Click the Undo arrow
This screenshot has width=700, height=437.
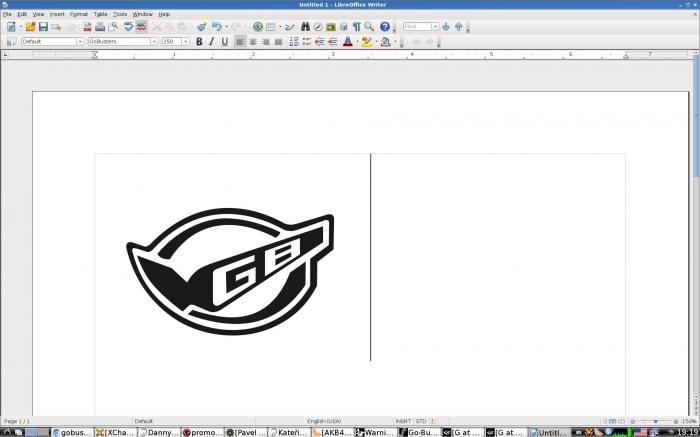(x=217, y=27)
